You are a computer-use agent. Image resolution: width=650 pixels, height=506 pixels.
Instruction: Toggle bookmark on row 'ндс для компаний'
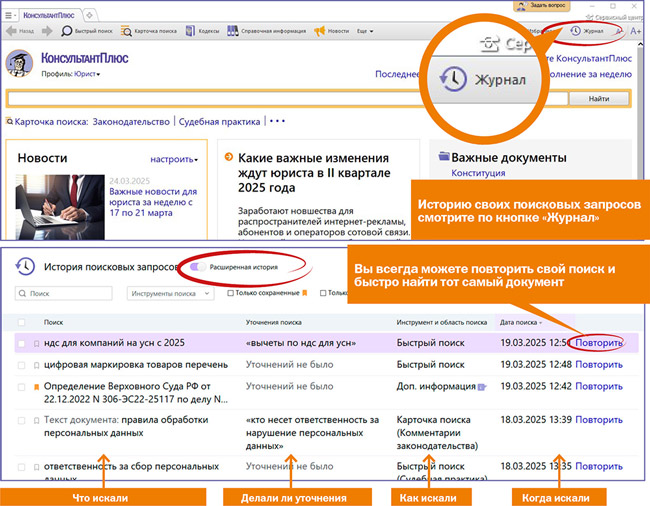pyautogui.click(x=36, y=344)
